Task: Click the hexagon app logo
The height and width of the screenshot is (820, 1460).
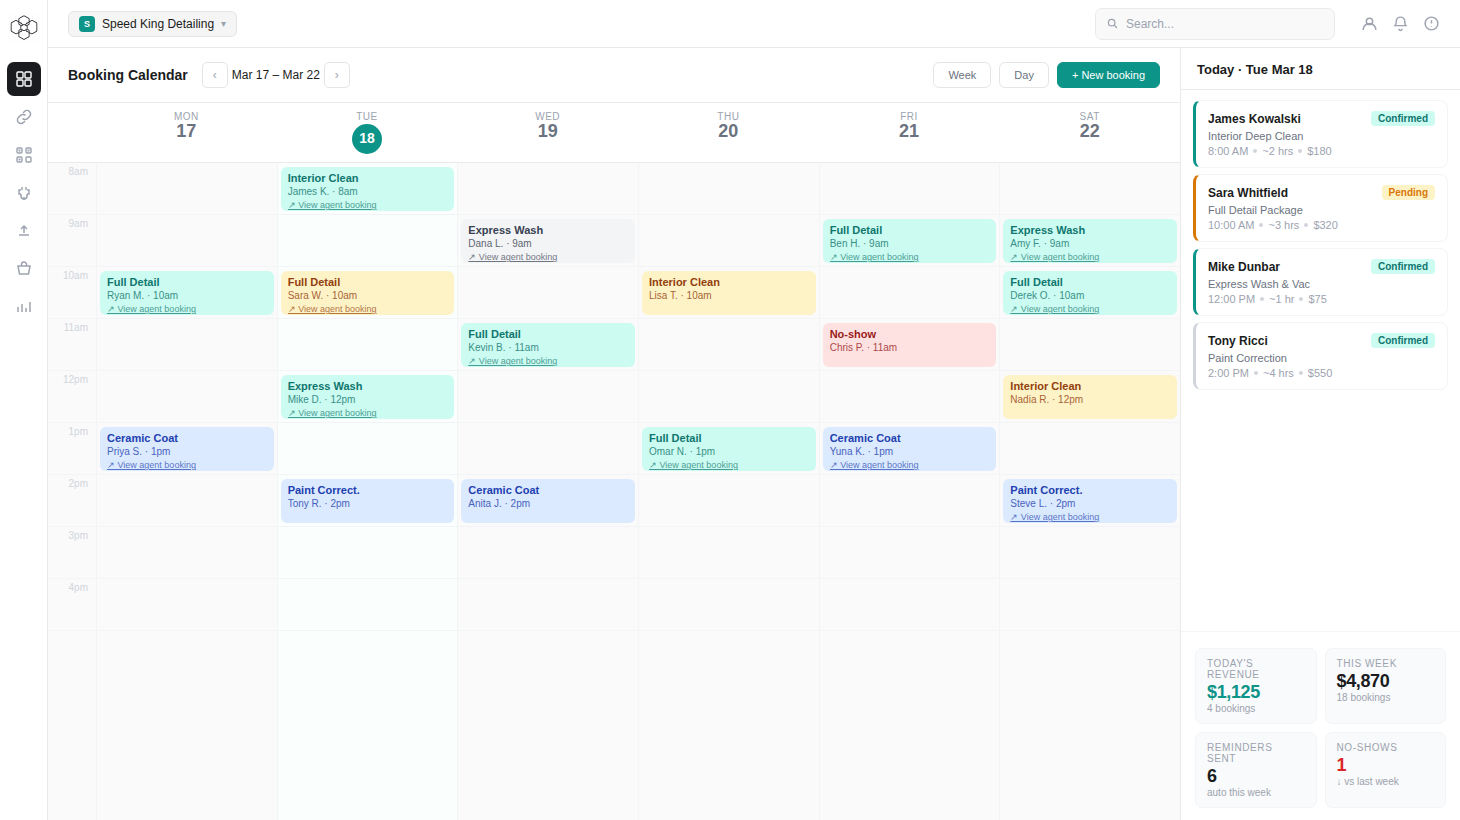Action: tap(24, 27)
